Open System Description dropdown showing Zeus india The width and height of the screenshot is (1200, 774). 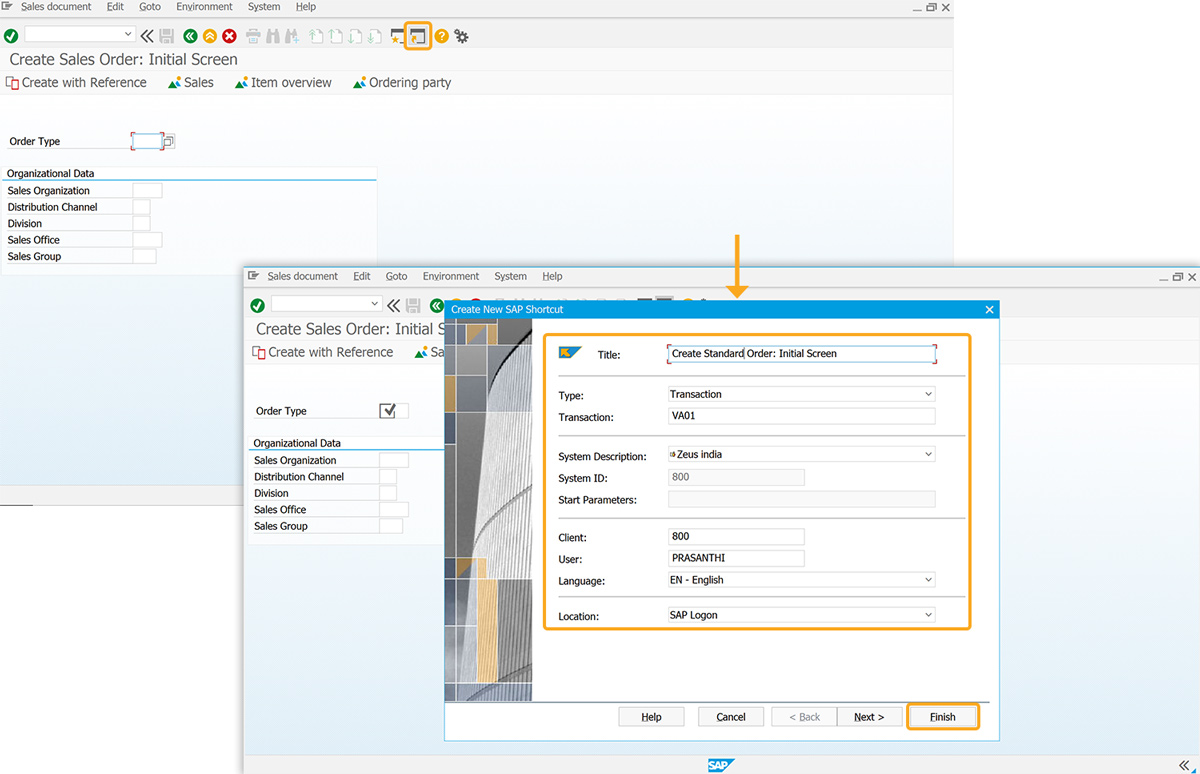click(929, 454)
